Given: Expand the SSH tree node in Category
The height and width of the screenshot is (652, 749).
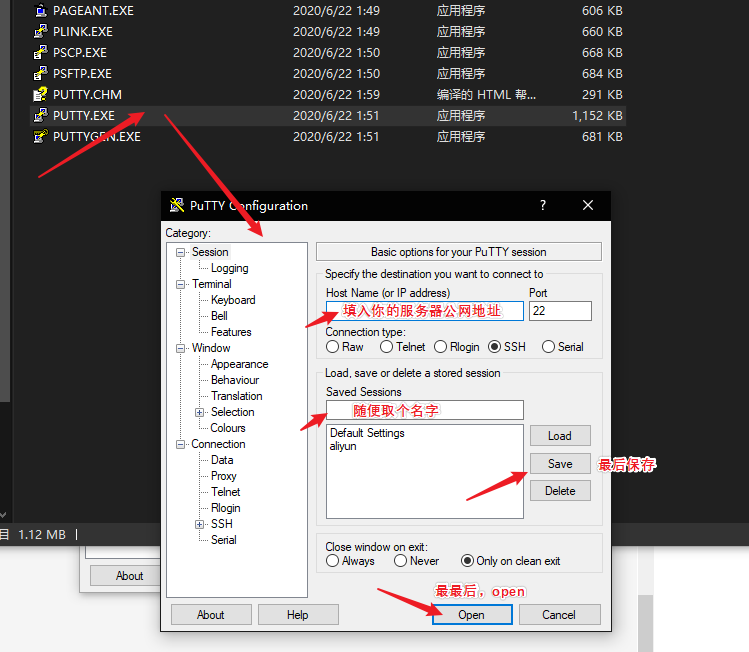Looking at the screenshot, I should [200, 524].
